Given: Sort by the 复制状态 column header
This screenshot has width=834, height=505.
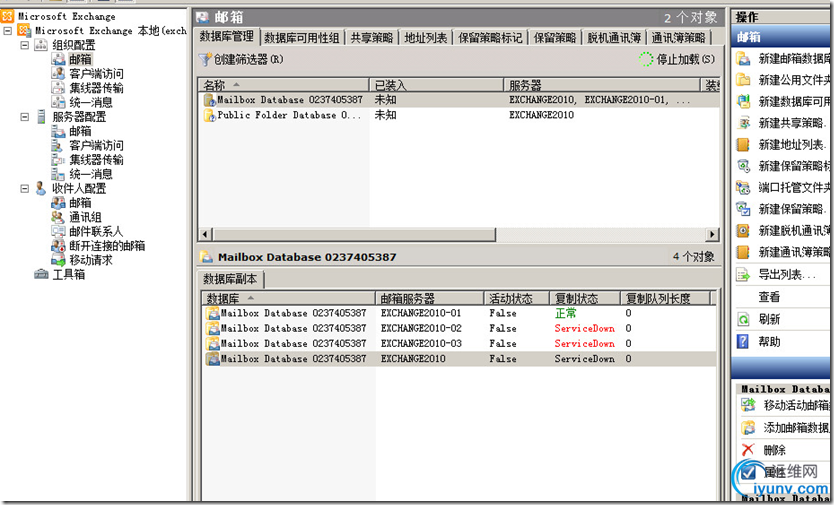Looking at the screenshot, I should click(586, 299).
